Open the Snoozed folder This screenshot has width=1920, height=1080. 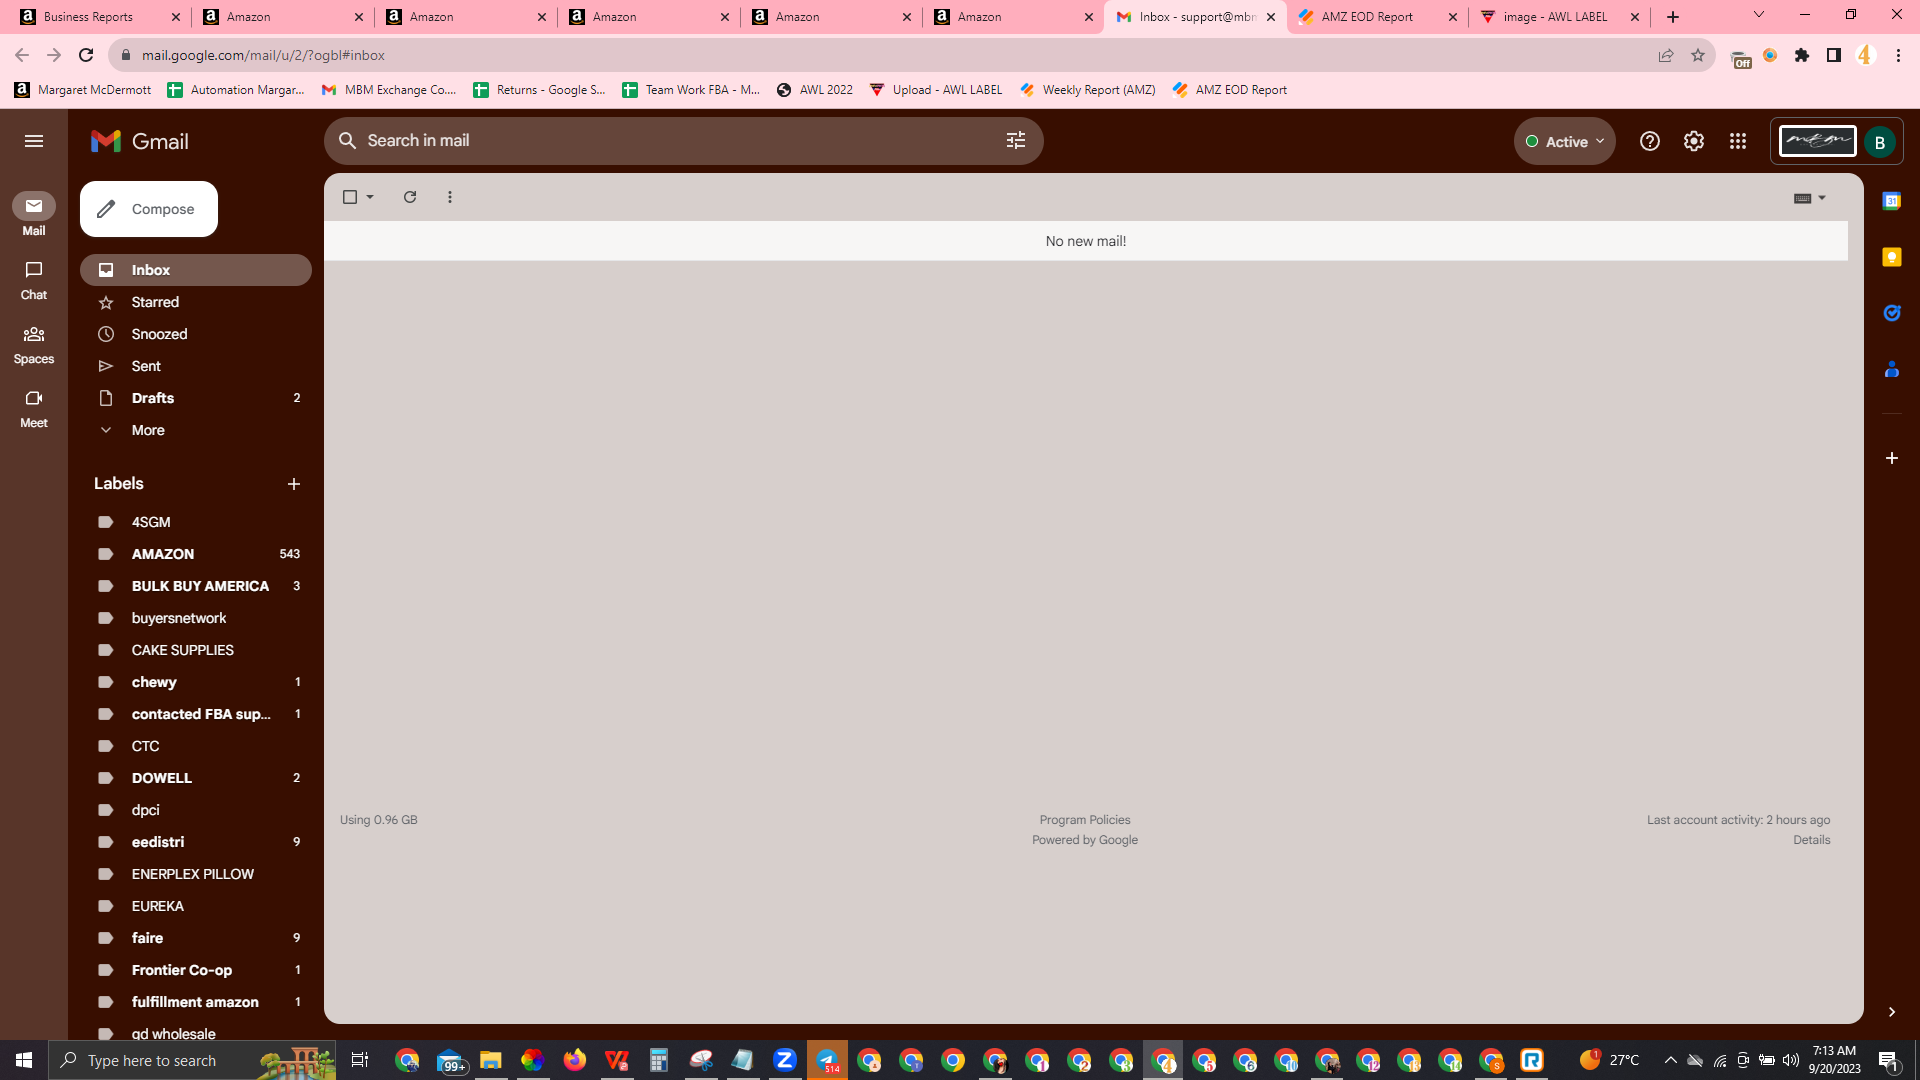point(196,334)
